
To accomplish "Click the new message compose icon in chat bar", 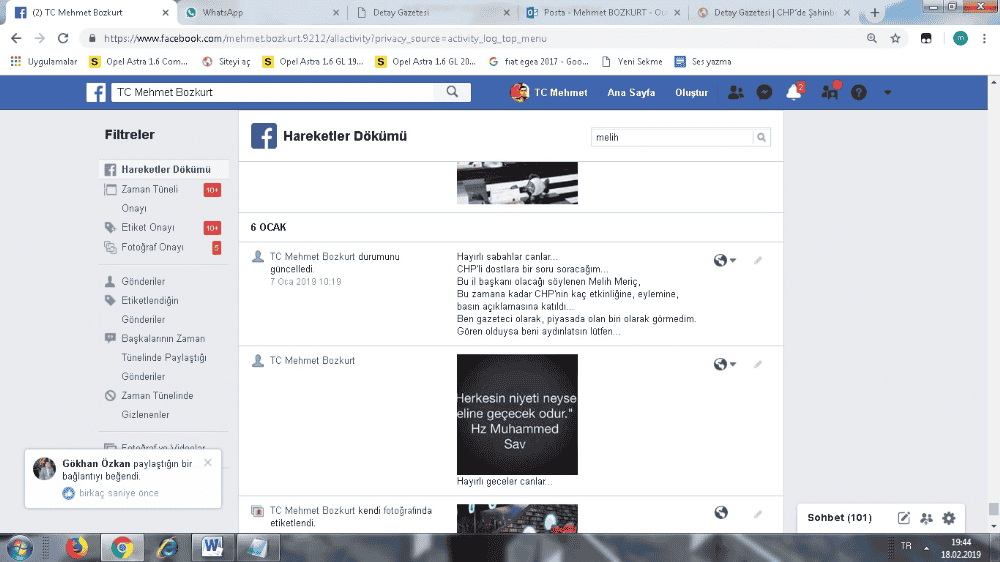I will click(x=904, y=518).
